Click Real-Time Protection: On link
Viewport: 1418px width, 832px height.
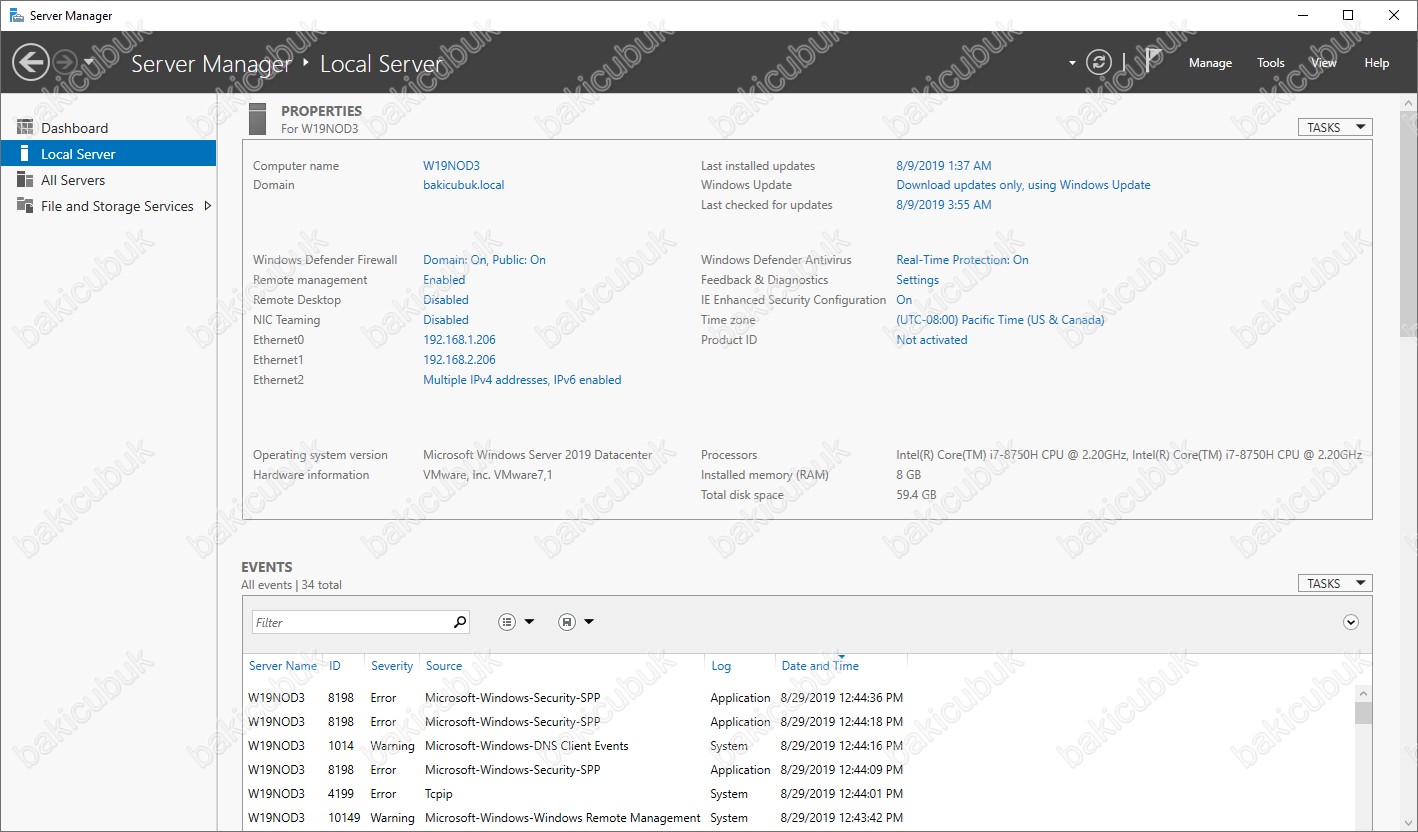click(962, 260)
